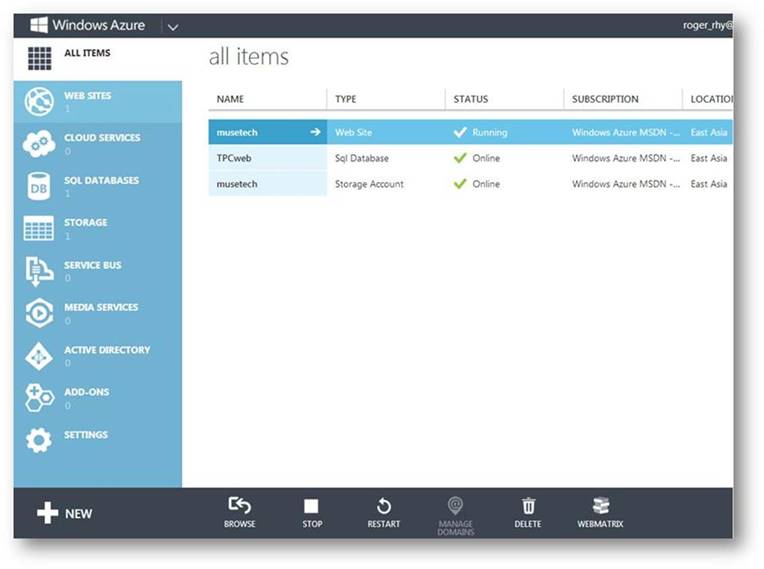The width and height of the screenshot is (764, 569).
Task: Open the Storage table icon
Action: coord(38,228)
